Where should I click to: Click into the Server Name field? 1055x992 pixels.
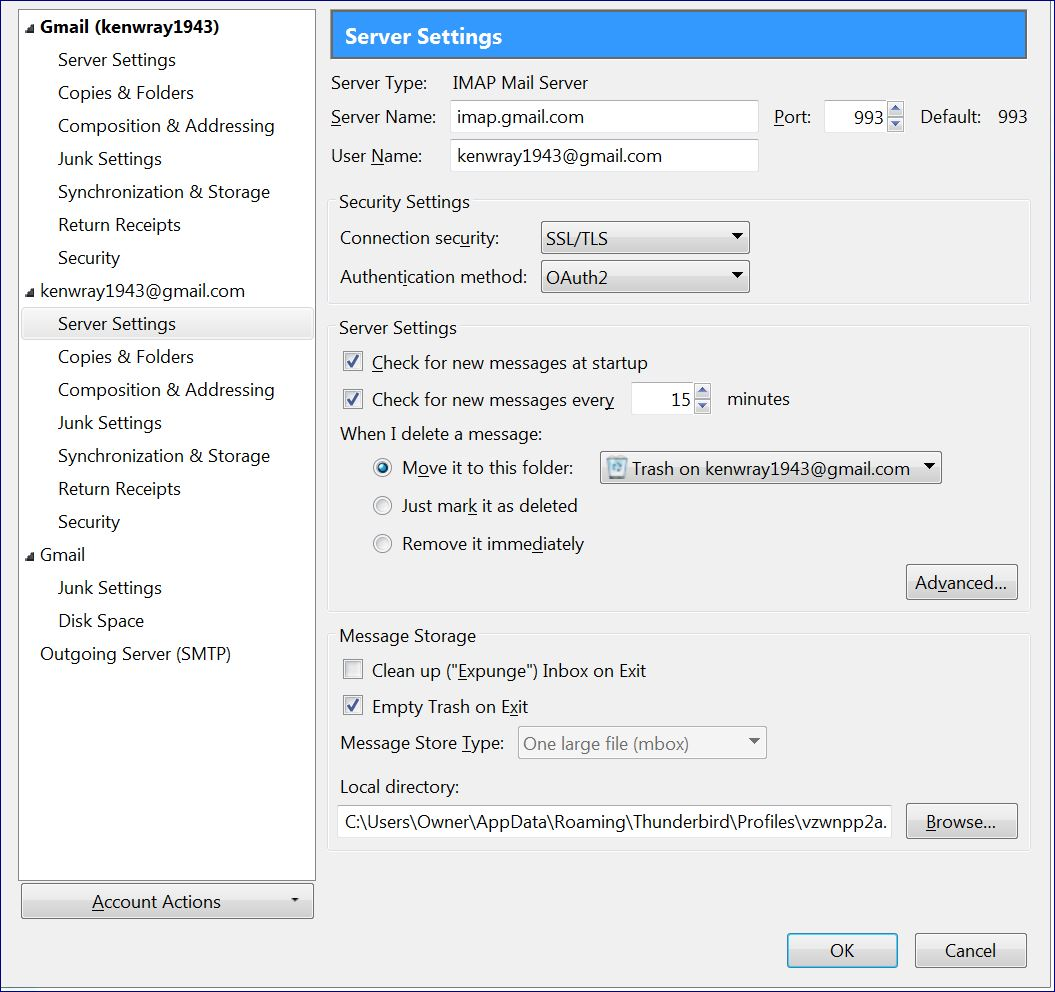tap(604, 117)
